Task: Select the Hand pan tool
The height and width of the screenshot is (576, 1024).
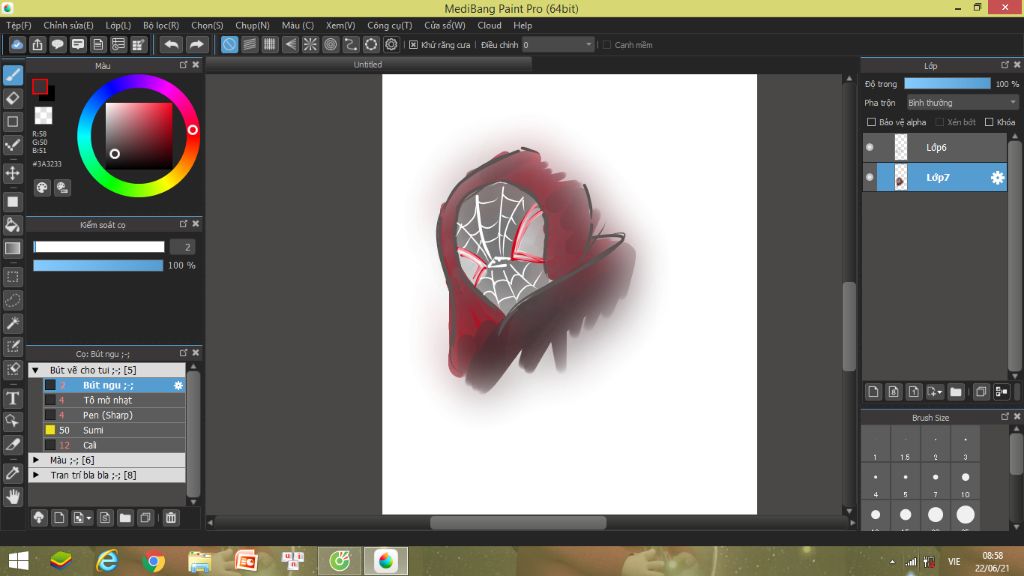Action: click(12, 496)
